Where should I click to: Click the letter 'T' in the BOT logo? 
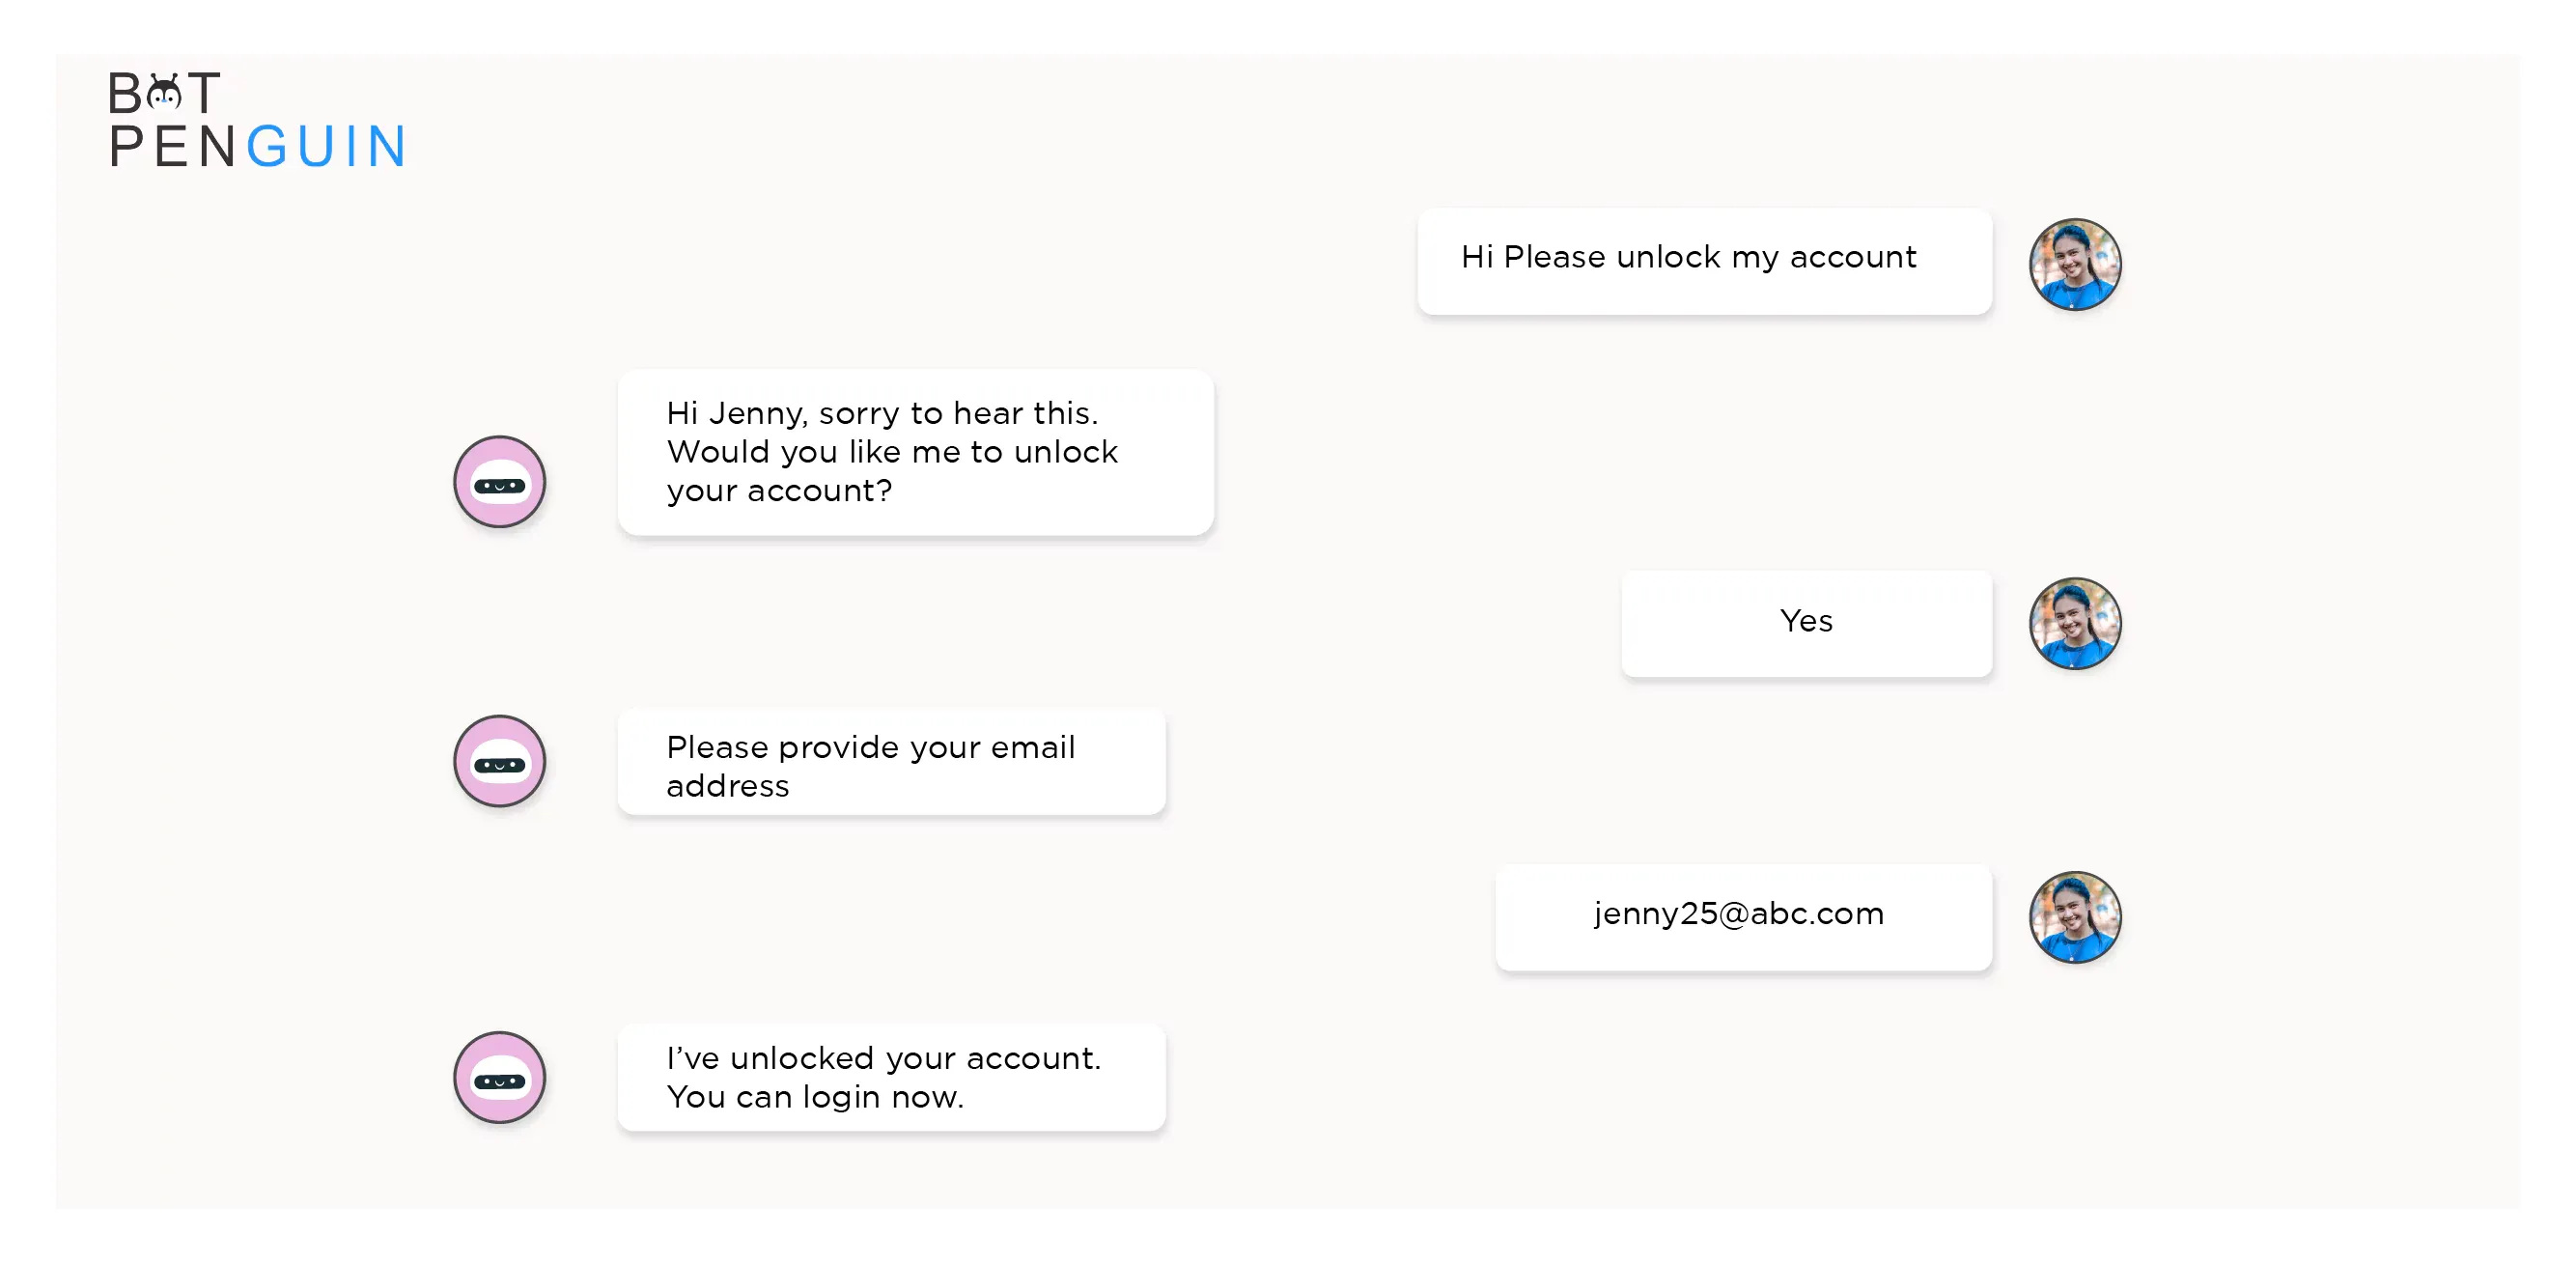[x=204, y=93]
